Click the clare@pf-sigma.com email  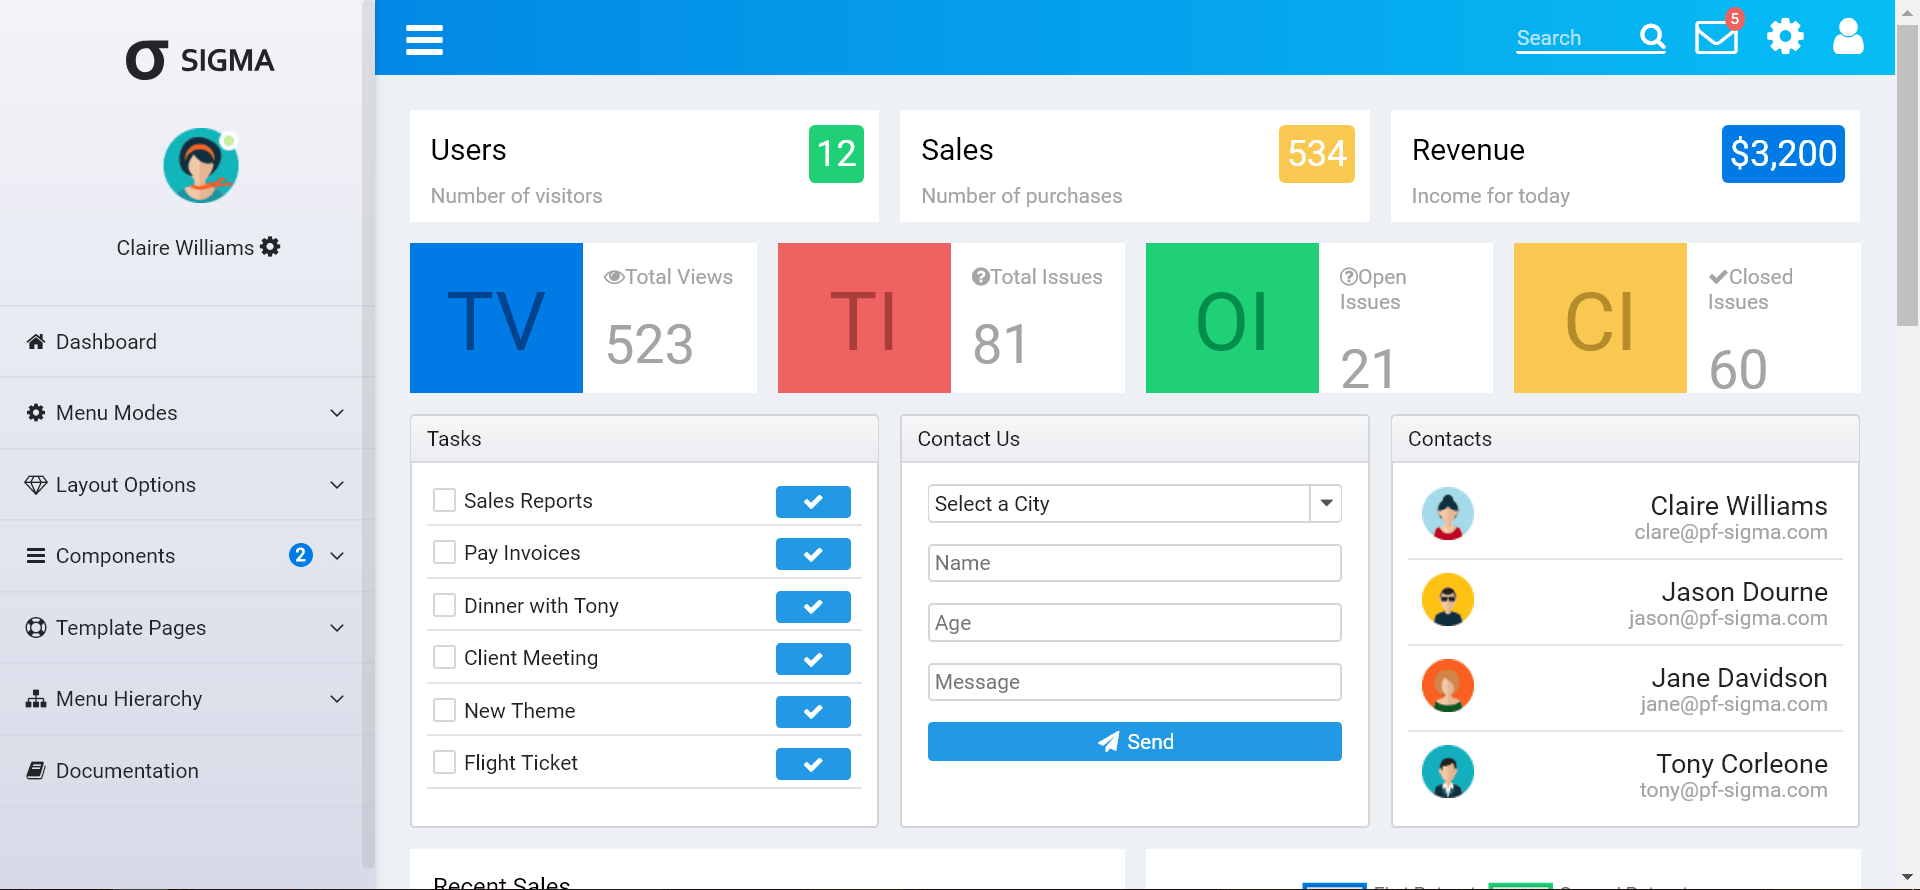click(1731, 532)
